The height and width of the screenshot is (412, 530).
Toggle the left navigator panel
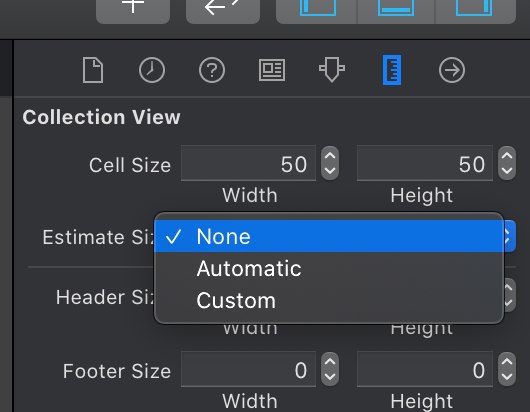(317, 8)
